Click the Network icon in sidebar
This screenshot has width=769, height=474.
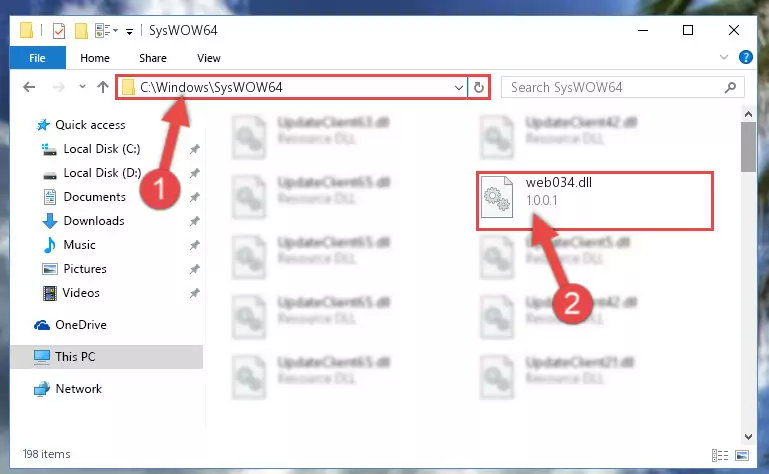coord(42,389)
